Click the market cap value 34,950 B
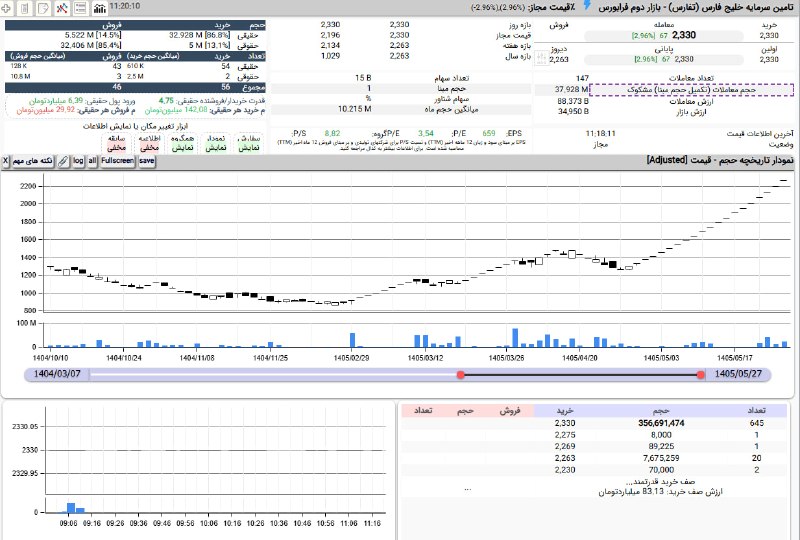Image resolution: width=800 pixels, height=540 pixels. (573, 111)
